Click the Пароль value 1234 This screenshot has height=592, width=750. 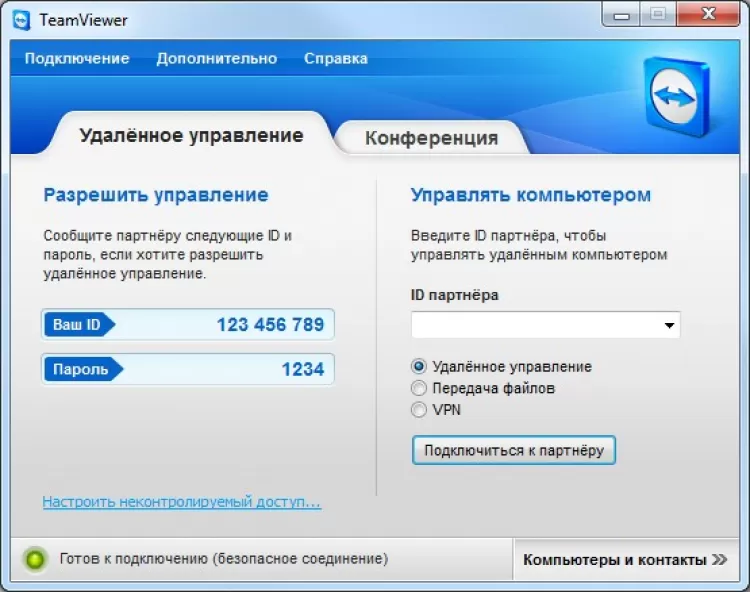tap(303, 369)
